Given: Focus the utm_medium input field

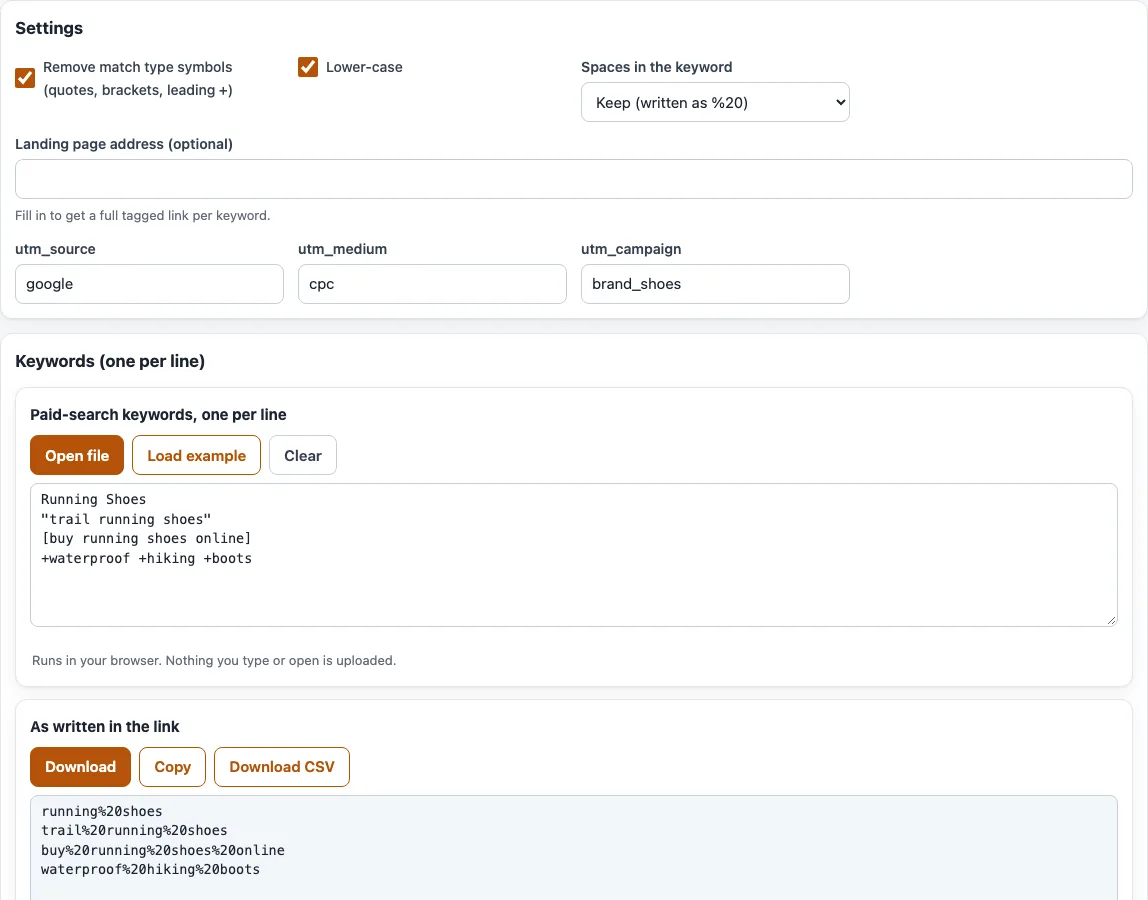Looking at the screenshot, I should point(432,284).
